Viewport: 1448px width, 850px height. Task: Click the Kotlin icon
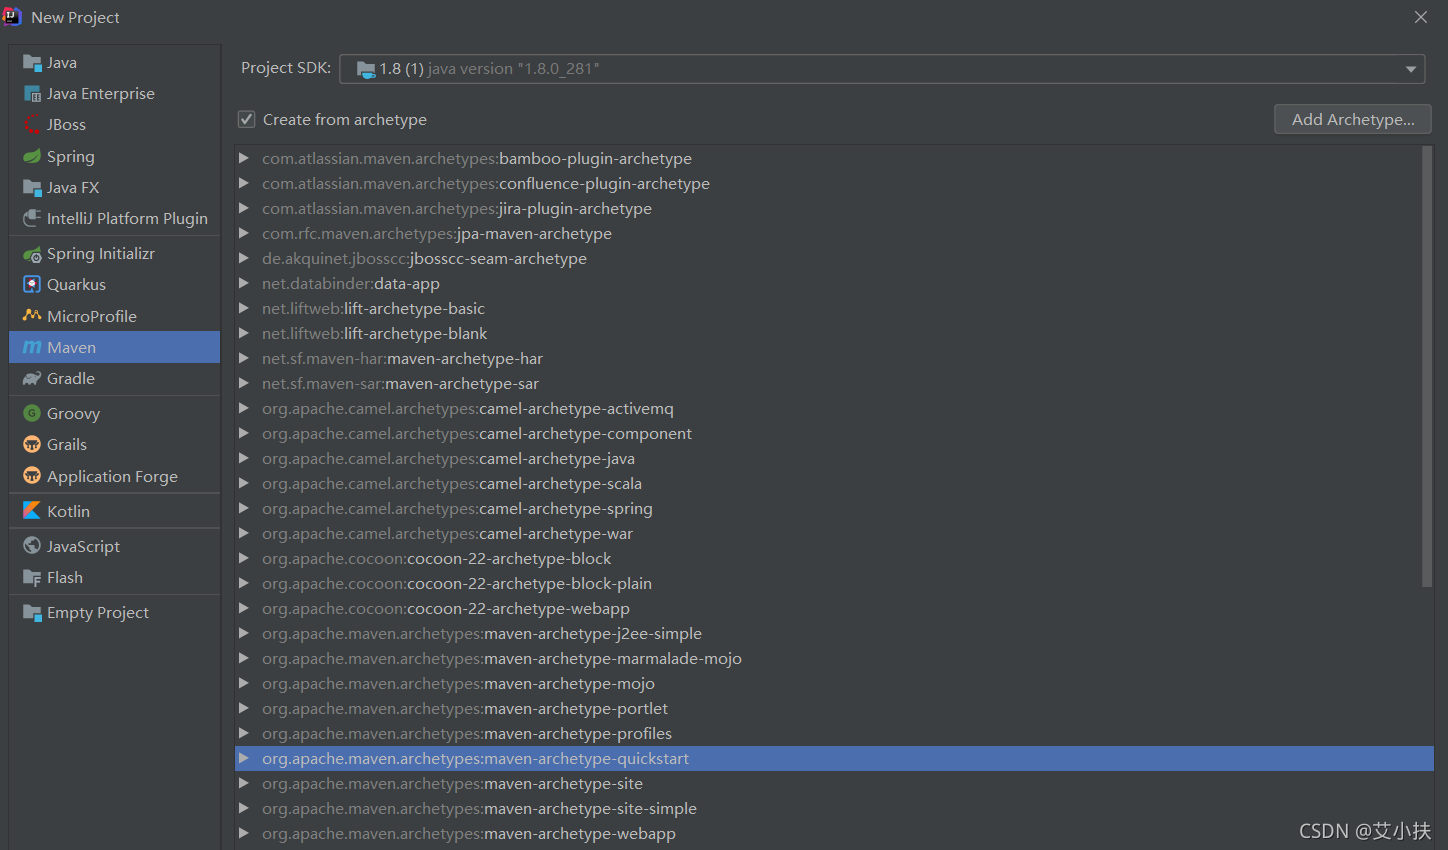tap(32, 511)
